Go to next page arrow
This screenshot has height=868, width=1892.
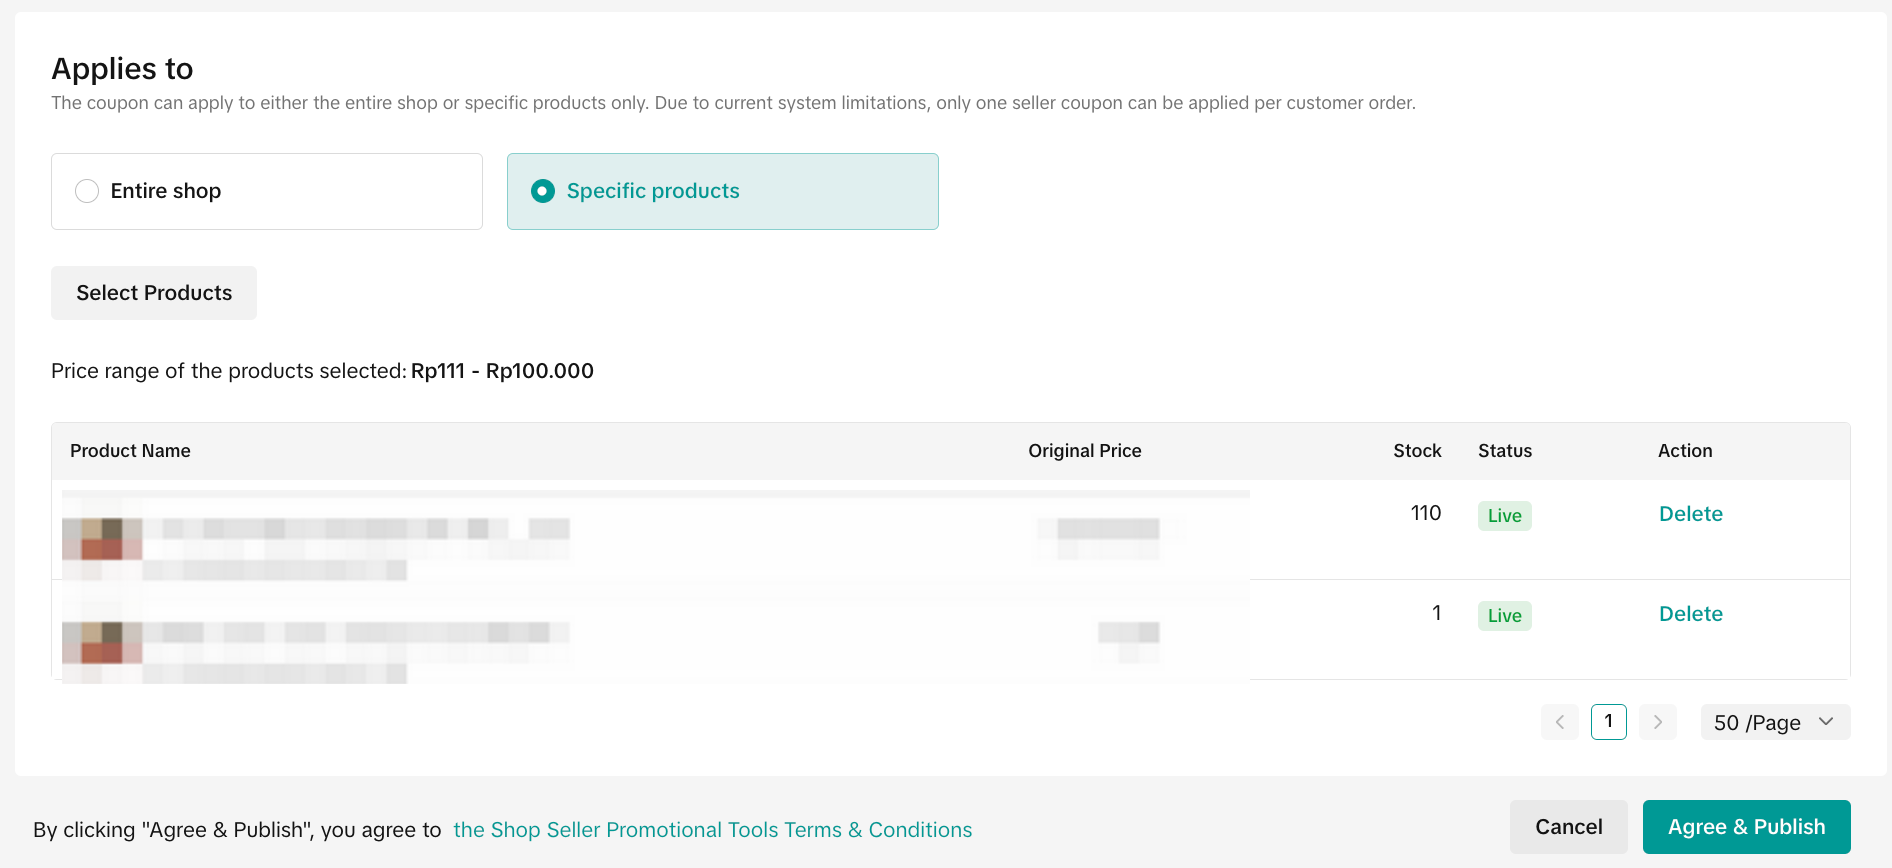(1657, 722)
